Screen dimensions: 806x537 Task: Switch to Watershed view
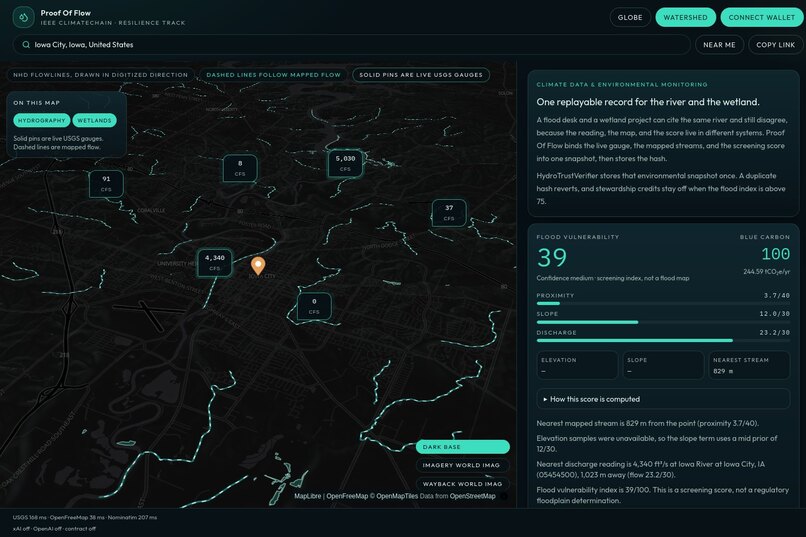click(686, 17)
